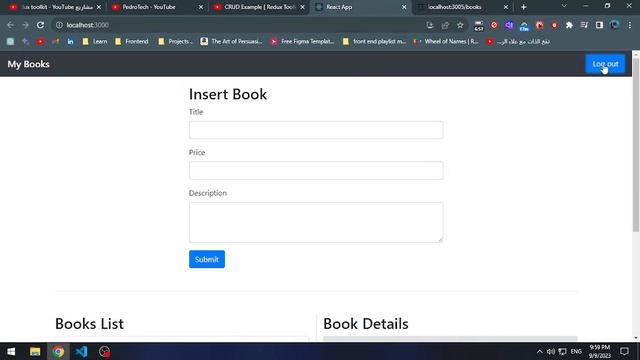Share this page icon in address bar
Viewport: 640px width, 360px height.
click(x=445, y=25)
